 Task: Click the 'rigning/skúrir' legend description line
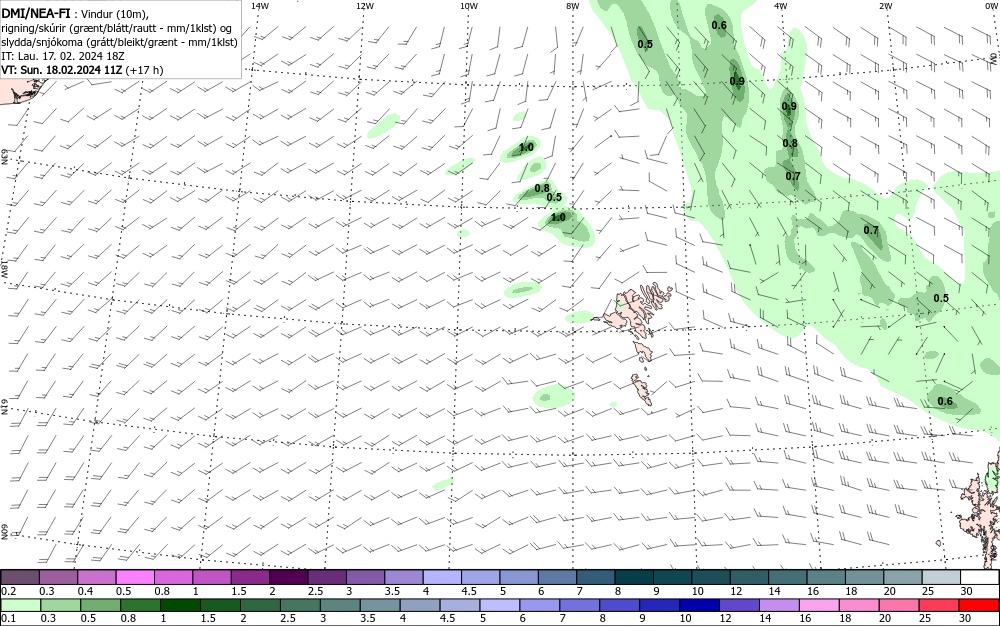tap(117, 28)
